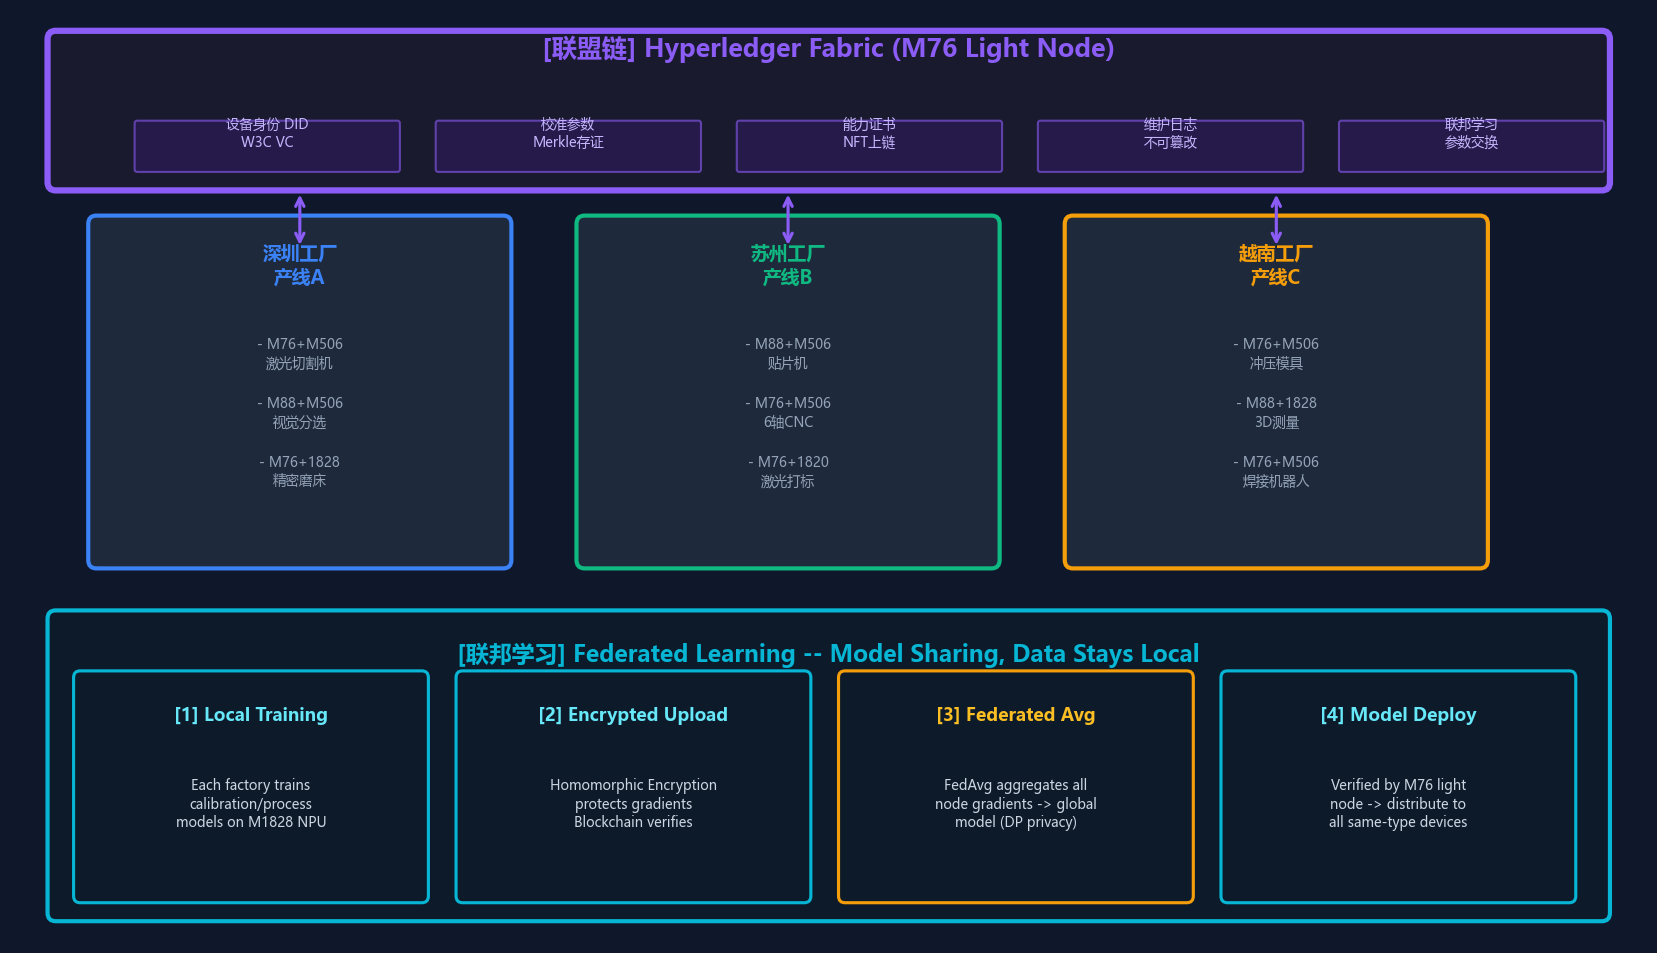Click the Federated Learning section title
The height and width of the screenshot is (953, 1657).
pyautogui.click(x=829, y=653)
